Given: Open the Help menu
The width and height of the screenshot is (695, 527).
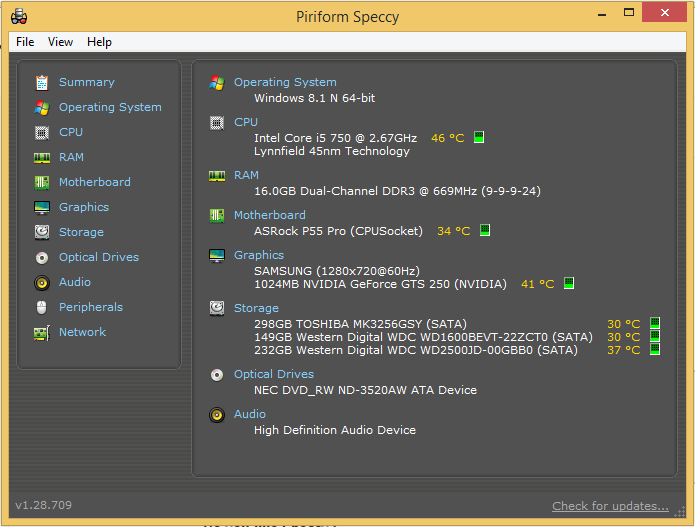Looking at the screenshot, I should click(99, 42).
